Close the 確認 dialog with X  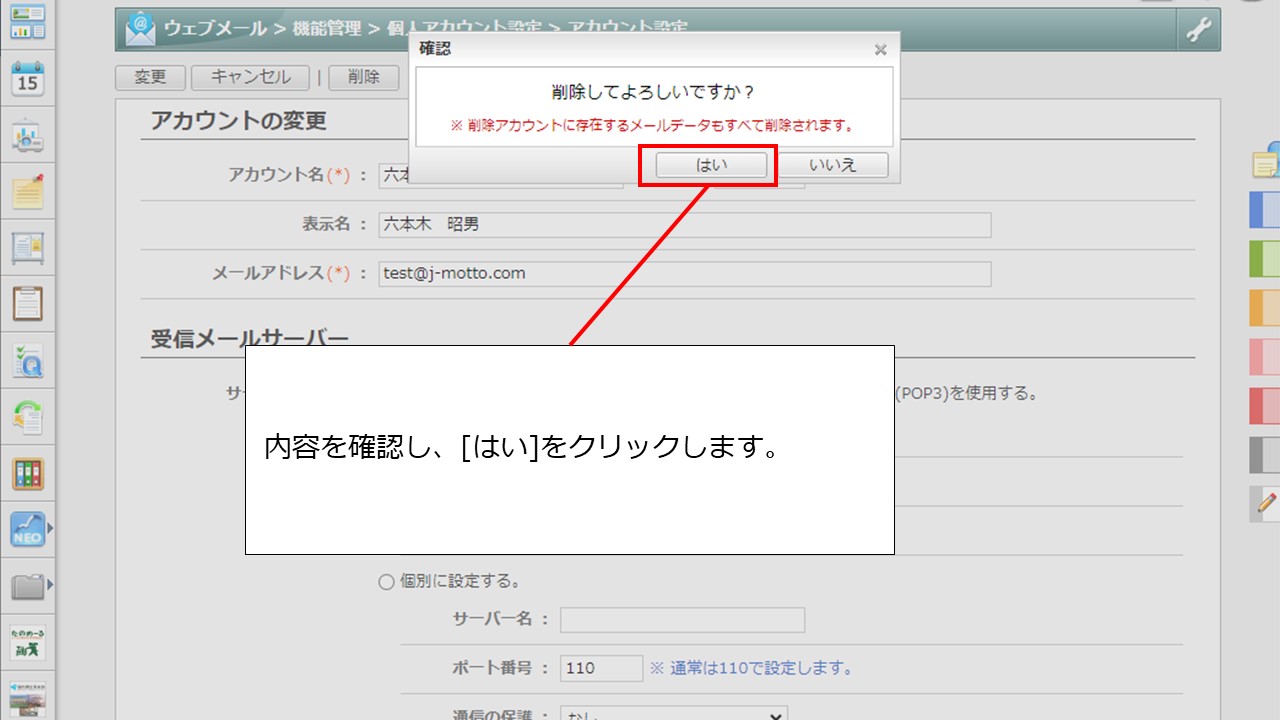click(x=880, y=49)
